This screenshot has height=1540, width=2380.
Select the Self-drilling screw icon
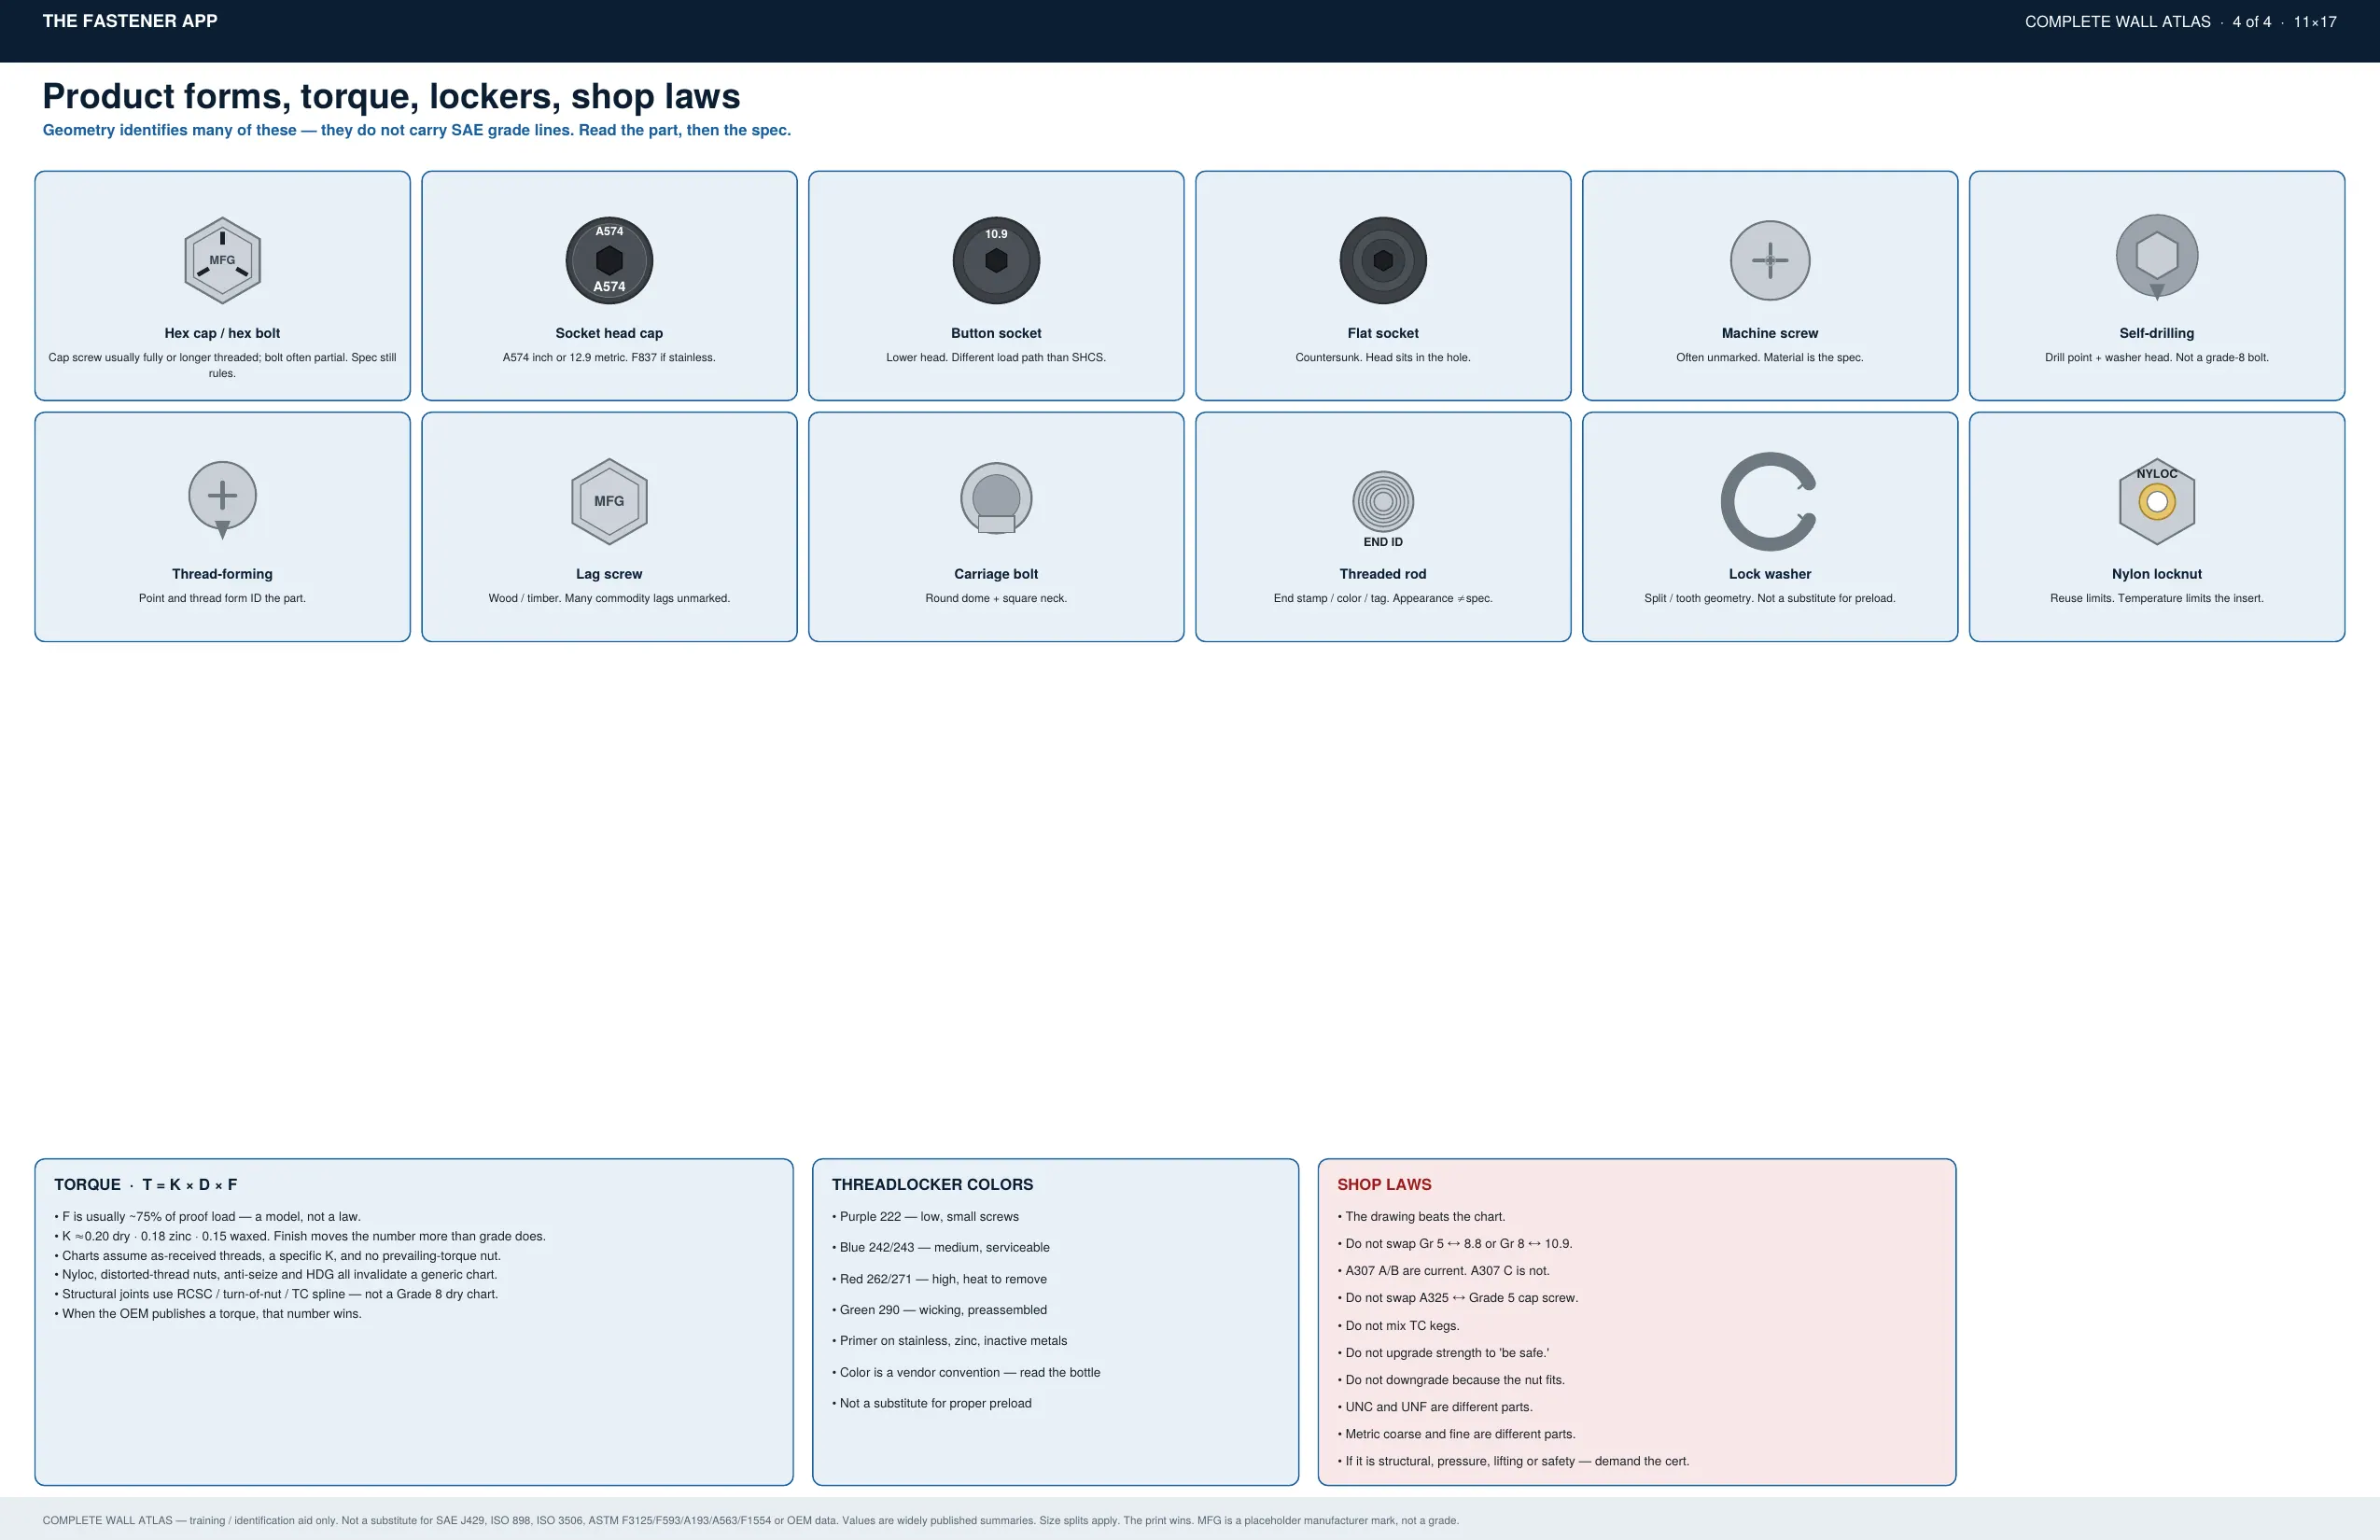tap(2157, 257)
